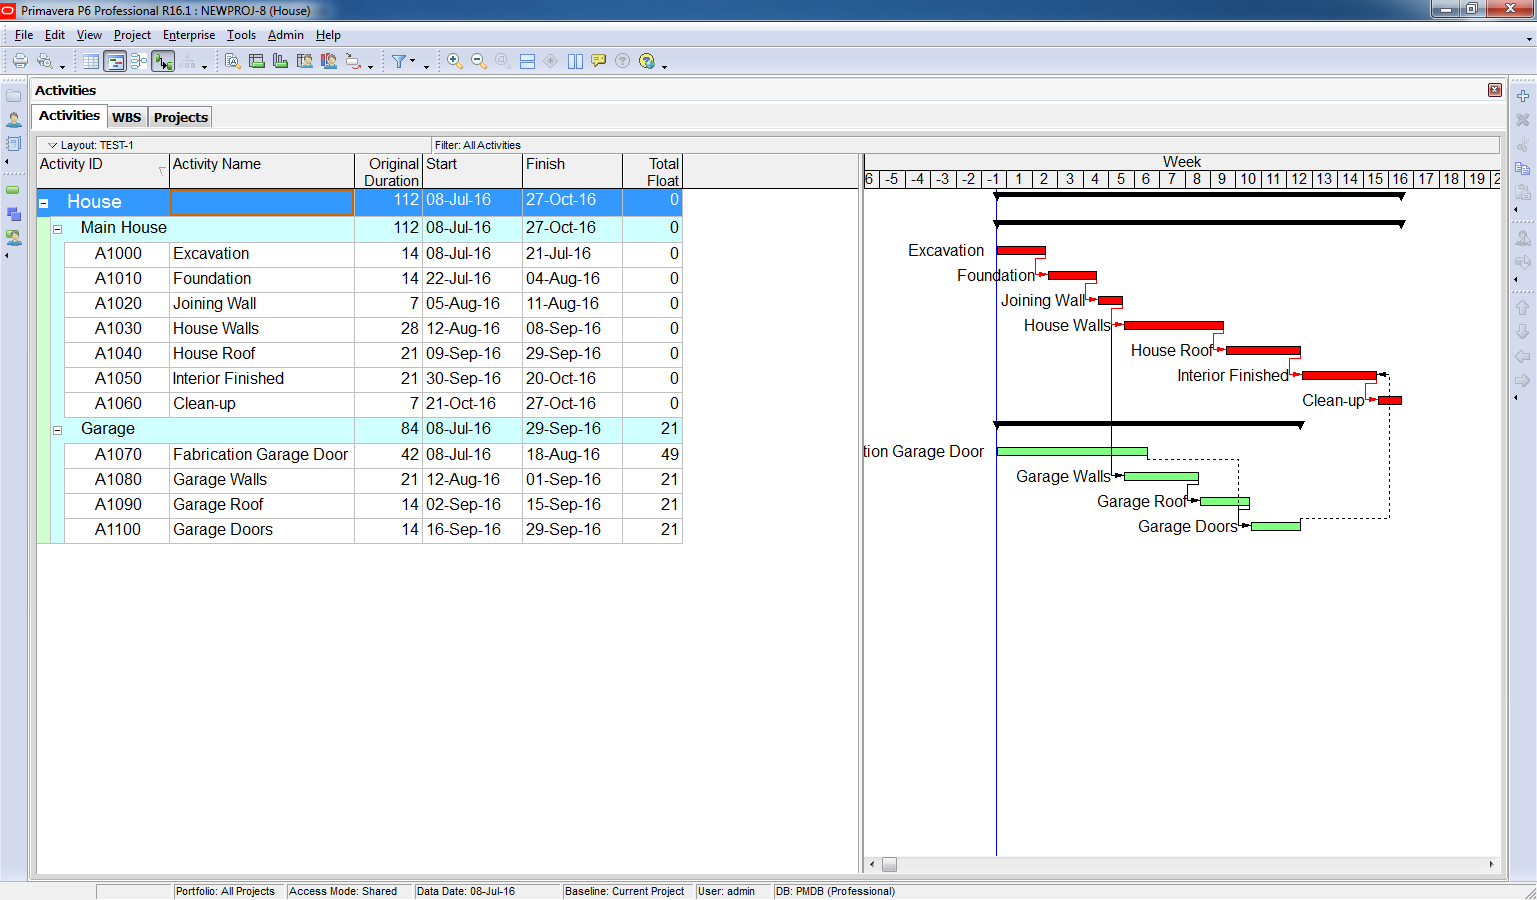Click the Copy icon on right toolbar
The height and width of the screenshot is (900, 1537).
click(x=1522, y=168)
